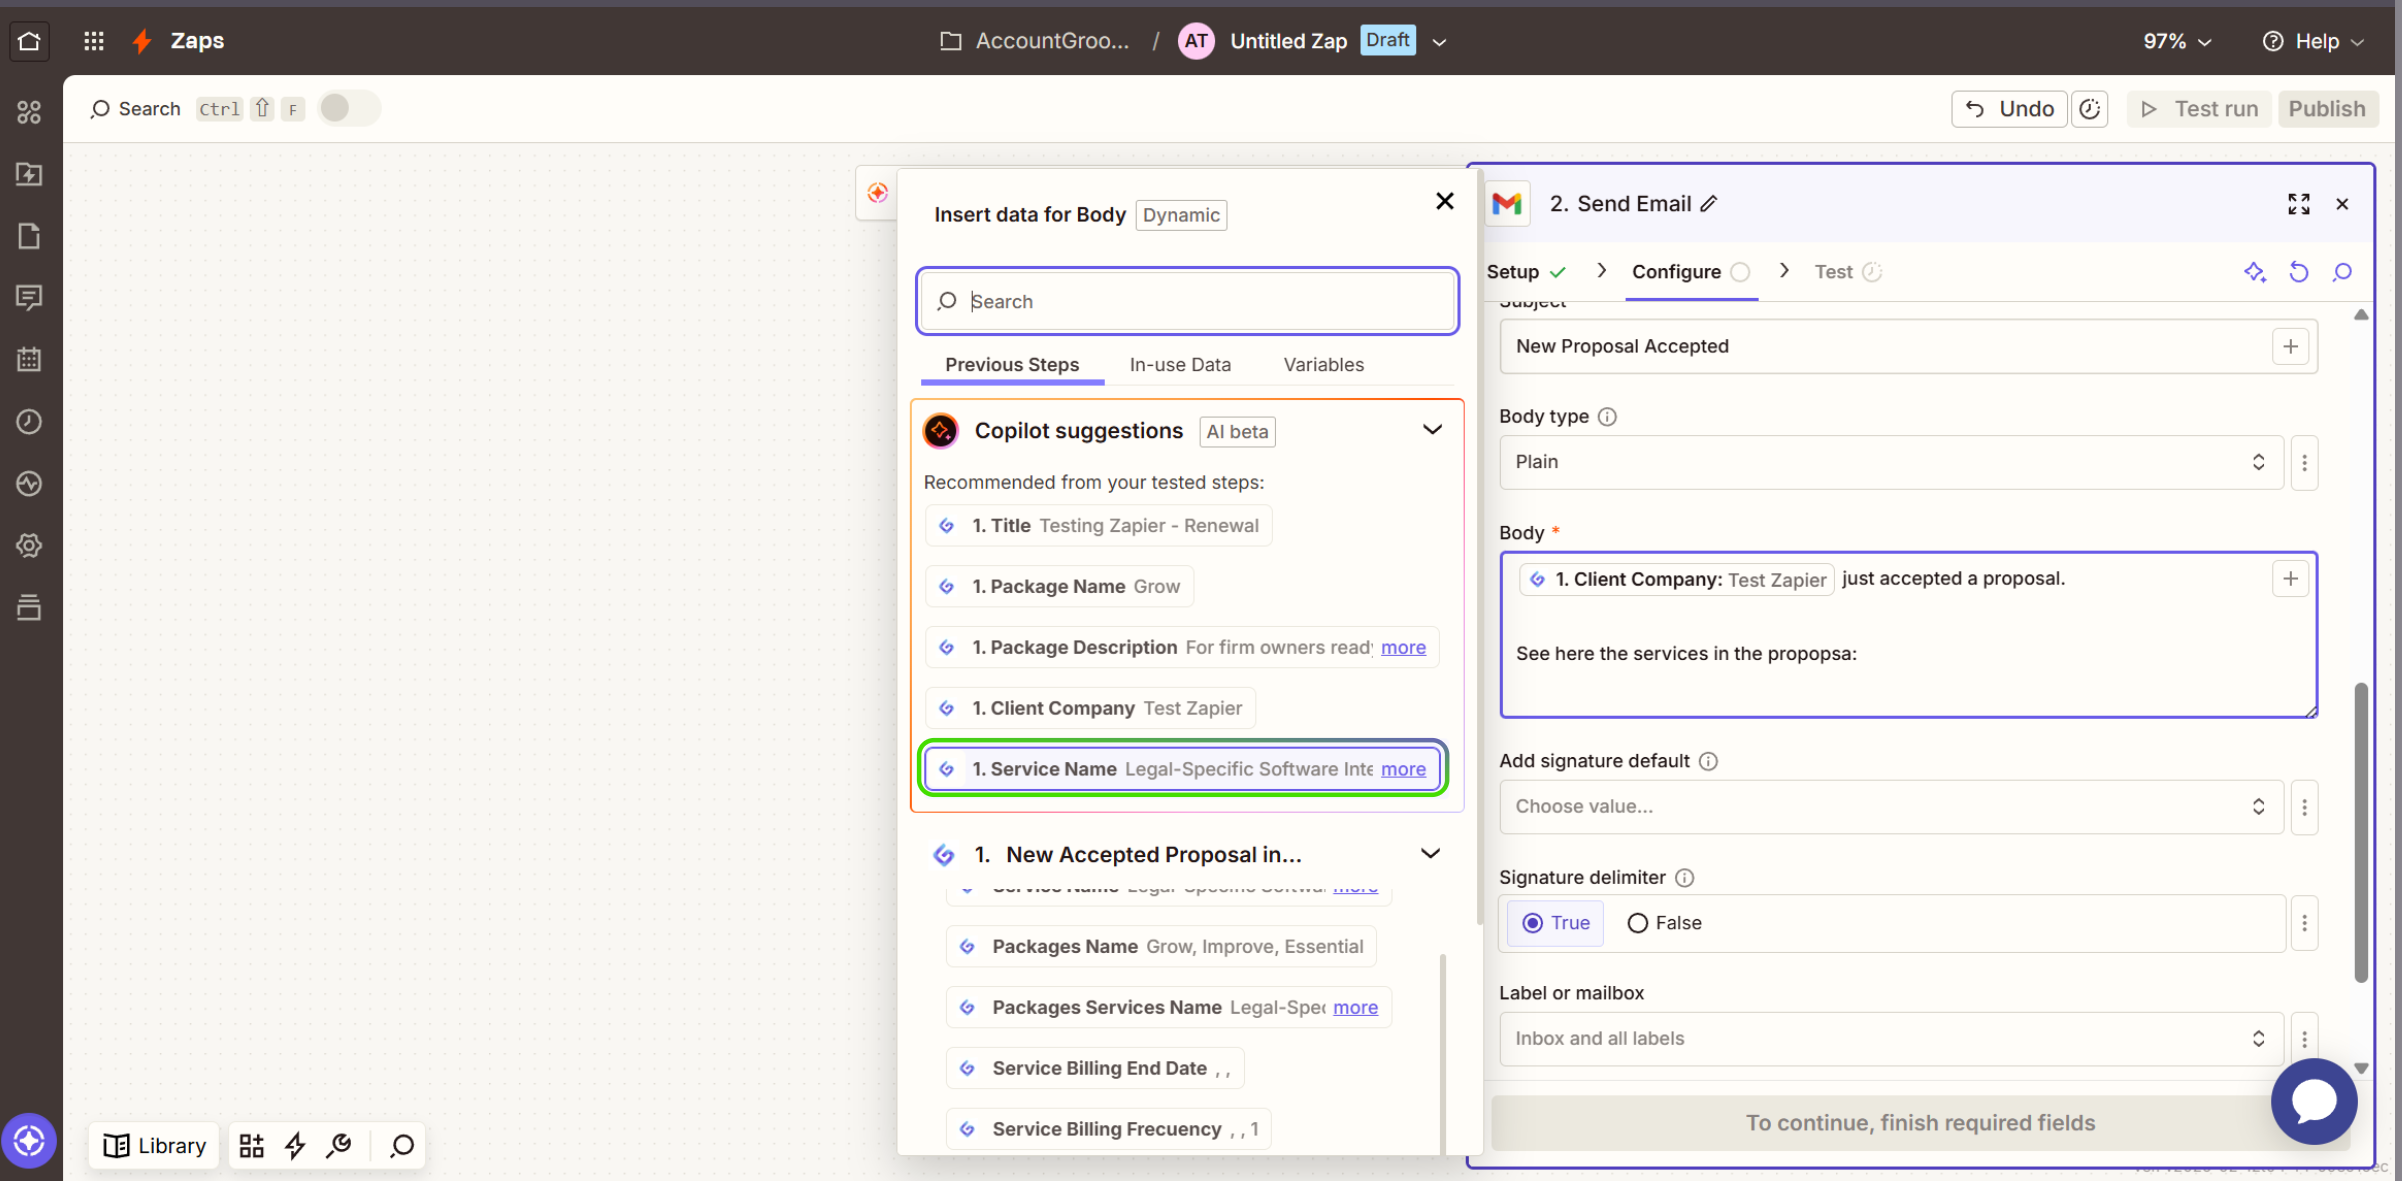The height and width of the screenshot is (1181, 2402).
Task: Click the AI sparkle icon in Configure toolbar
Action: [2254, 272]
